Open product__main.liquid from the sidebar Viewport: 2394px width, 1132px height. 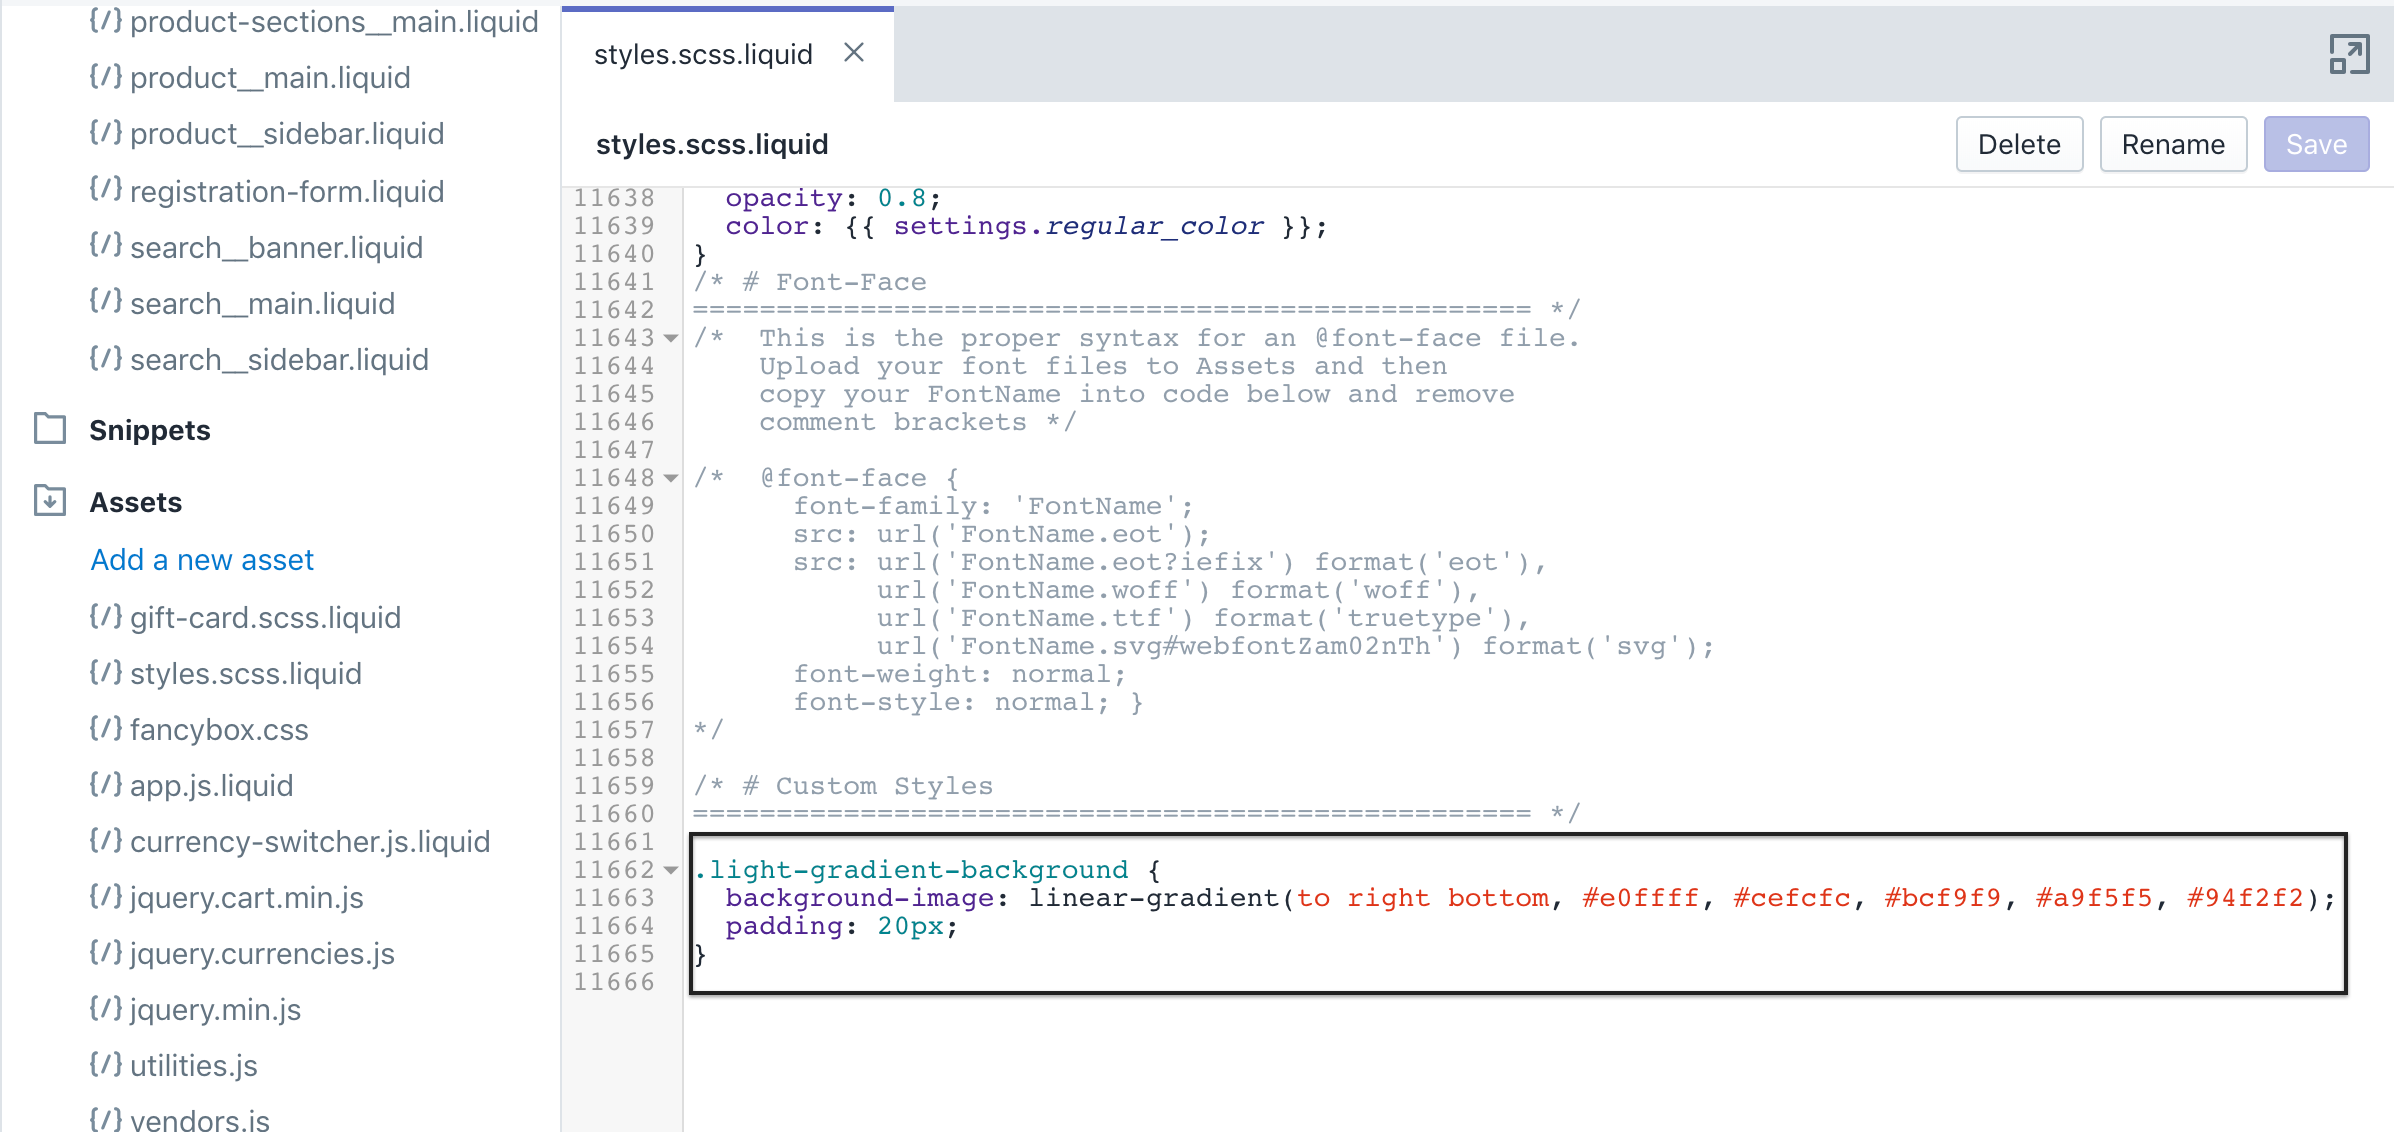pos(270,77)
